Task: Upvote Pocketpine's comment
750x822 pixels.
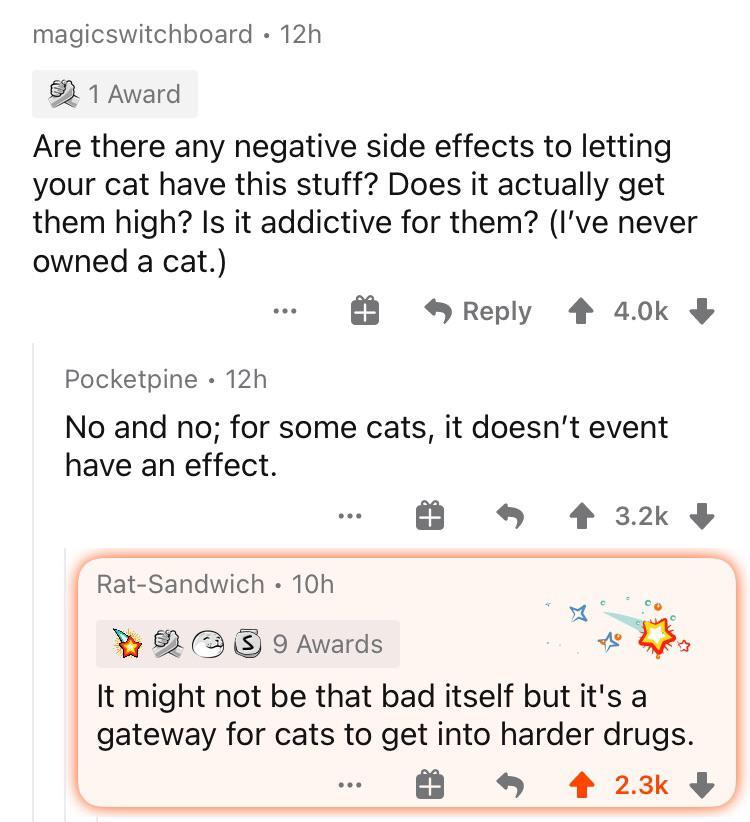Action: (x=580, y=516)
